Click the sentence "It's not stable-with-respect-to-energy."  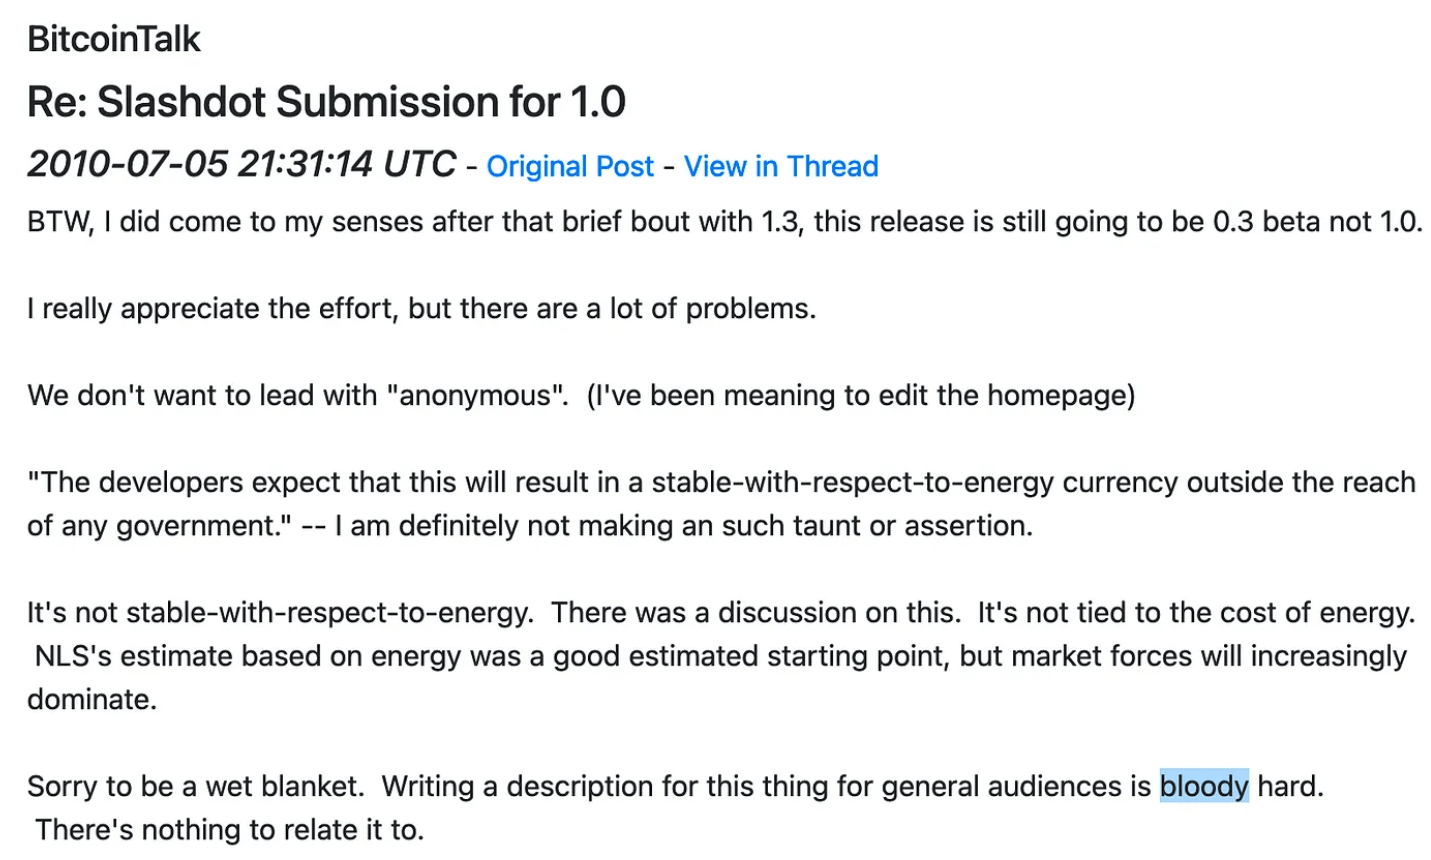pyautogui.click(x=280, y=612)
